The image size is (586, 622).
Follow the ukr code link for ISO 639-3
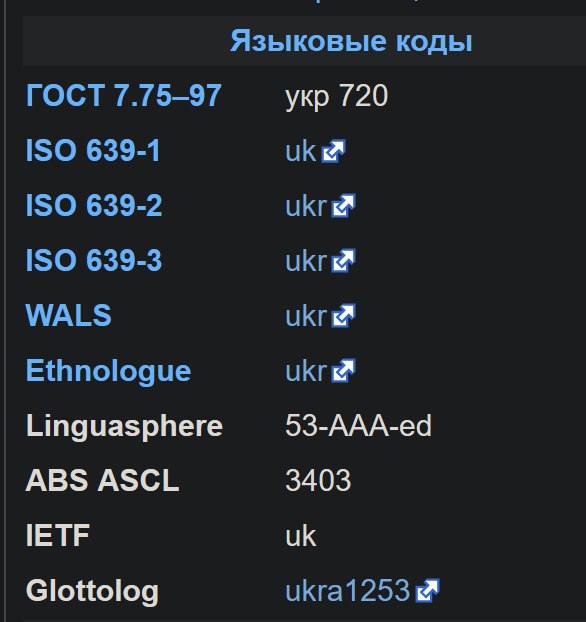(306, 261)
